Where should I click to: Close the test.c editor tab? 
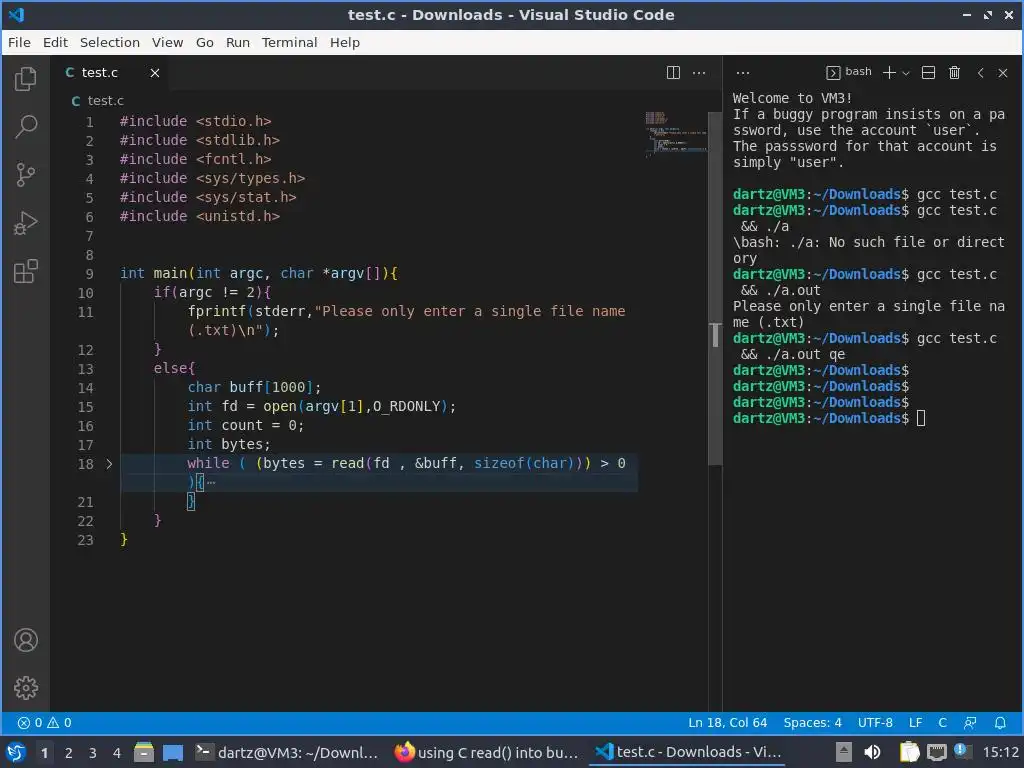[x=155, y=73]
